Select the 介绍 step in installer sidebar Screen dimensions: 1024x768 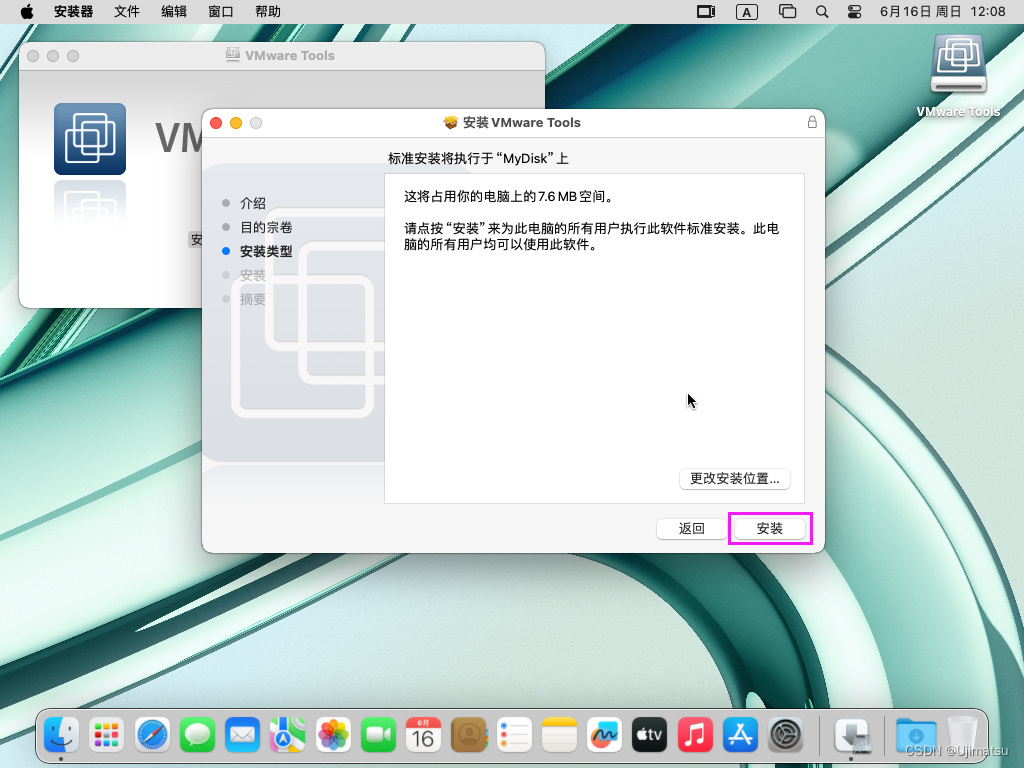[x=253, y=203]
